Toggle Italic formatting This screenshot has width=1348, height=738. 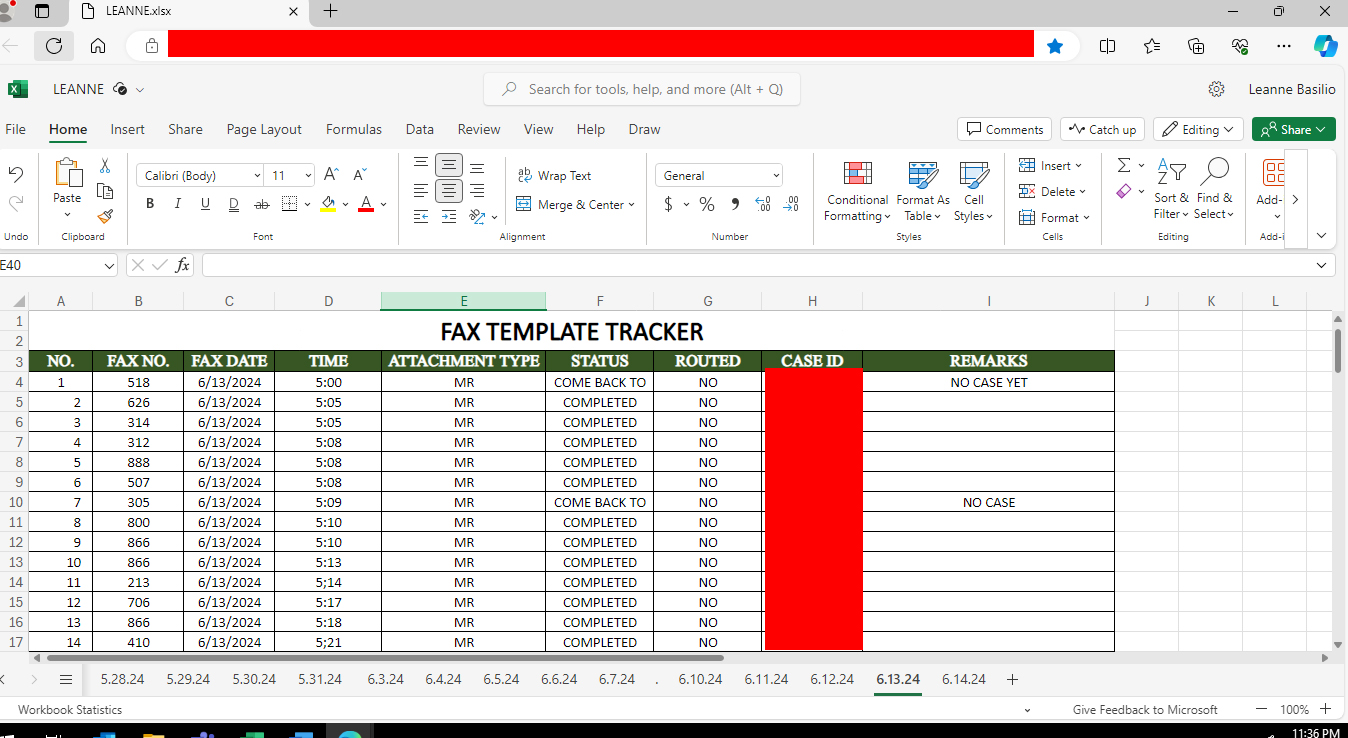click(178, 204)
